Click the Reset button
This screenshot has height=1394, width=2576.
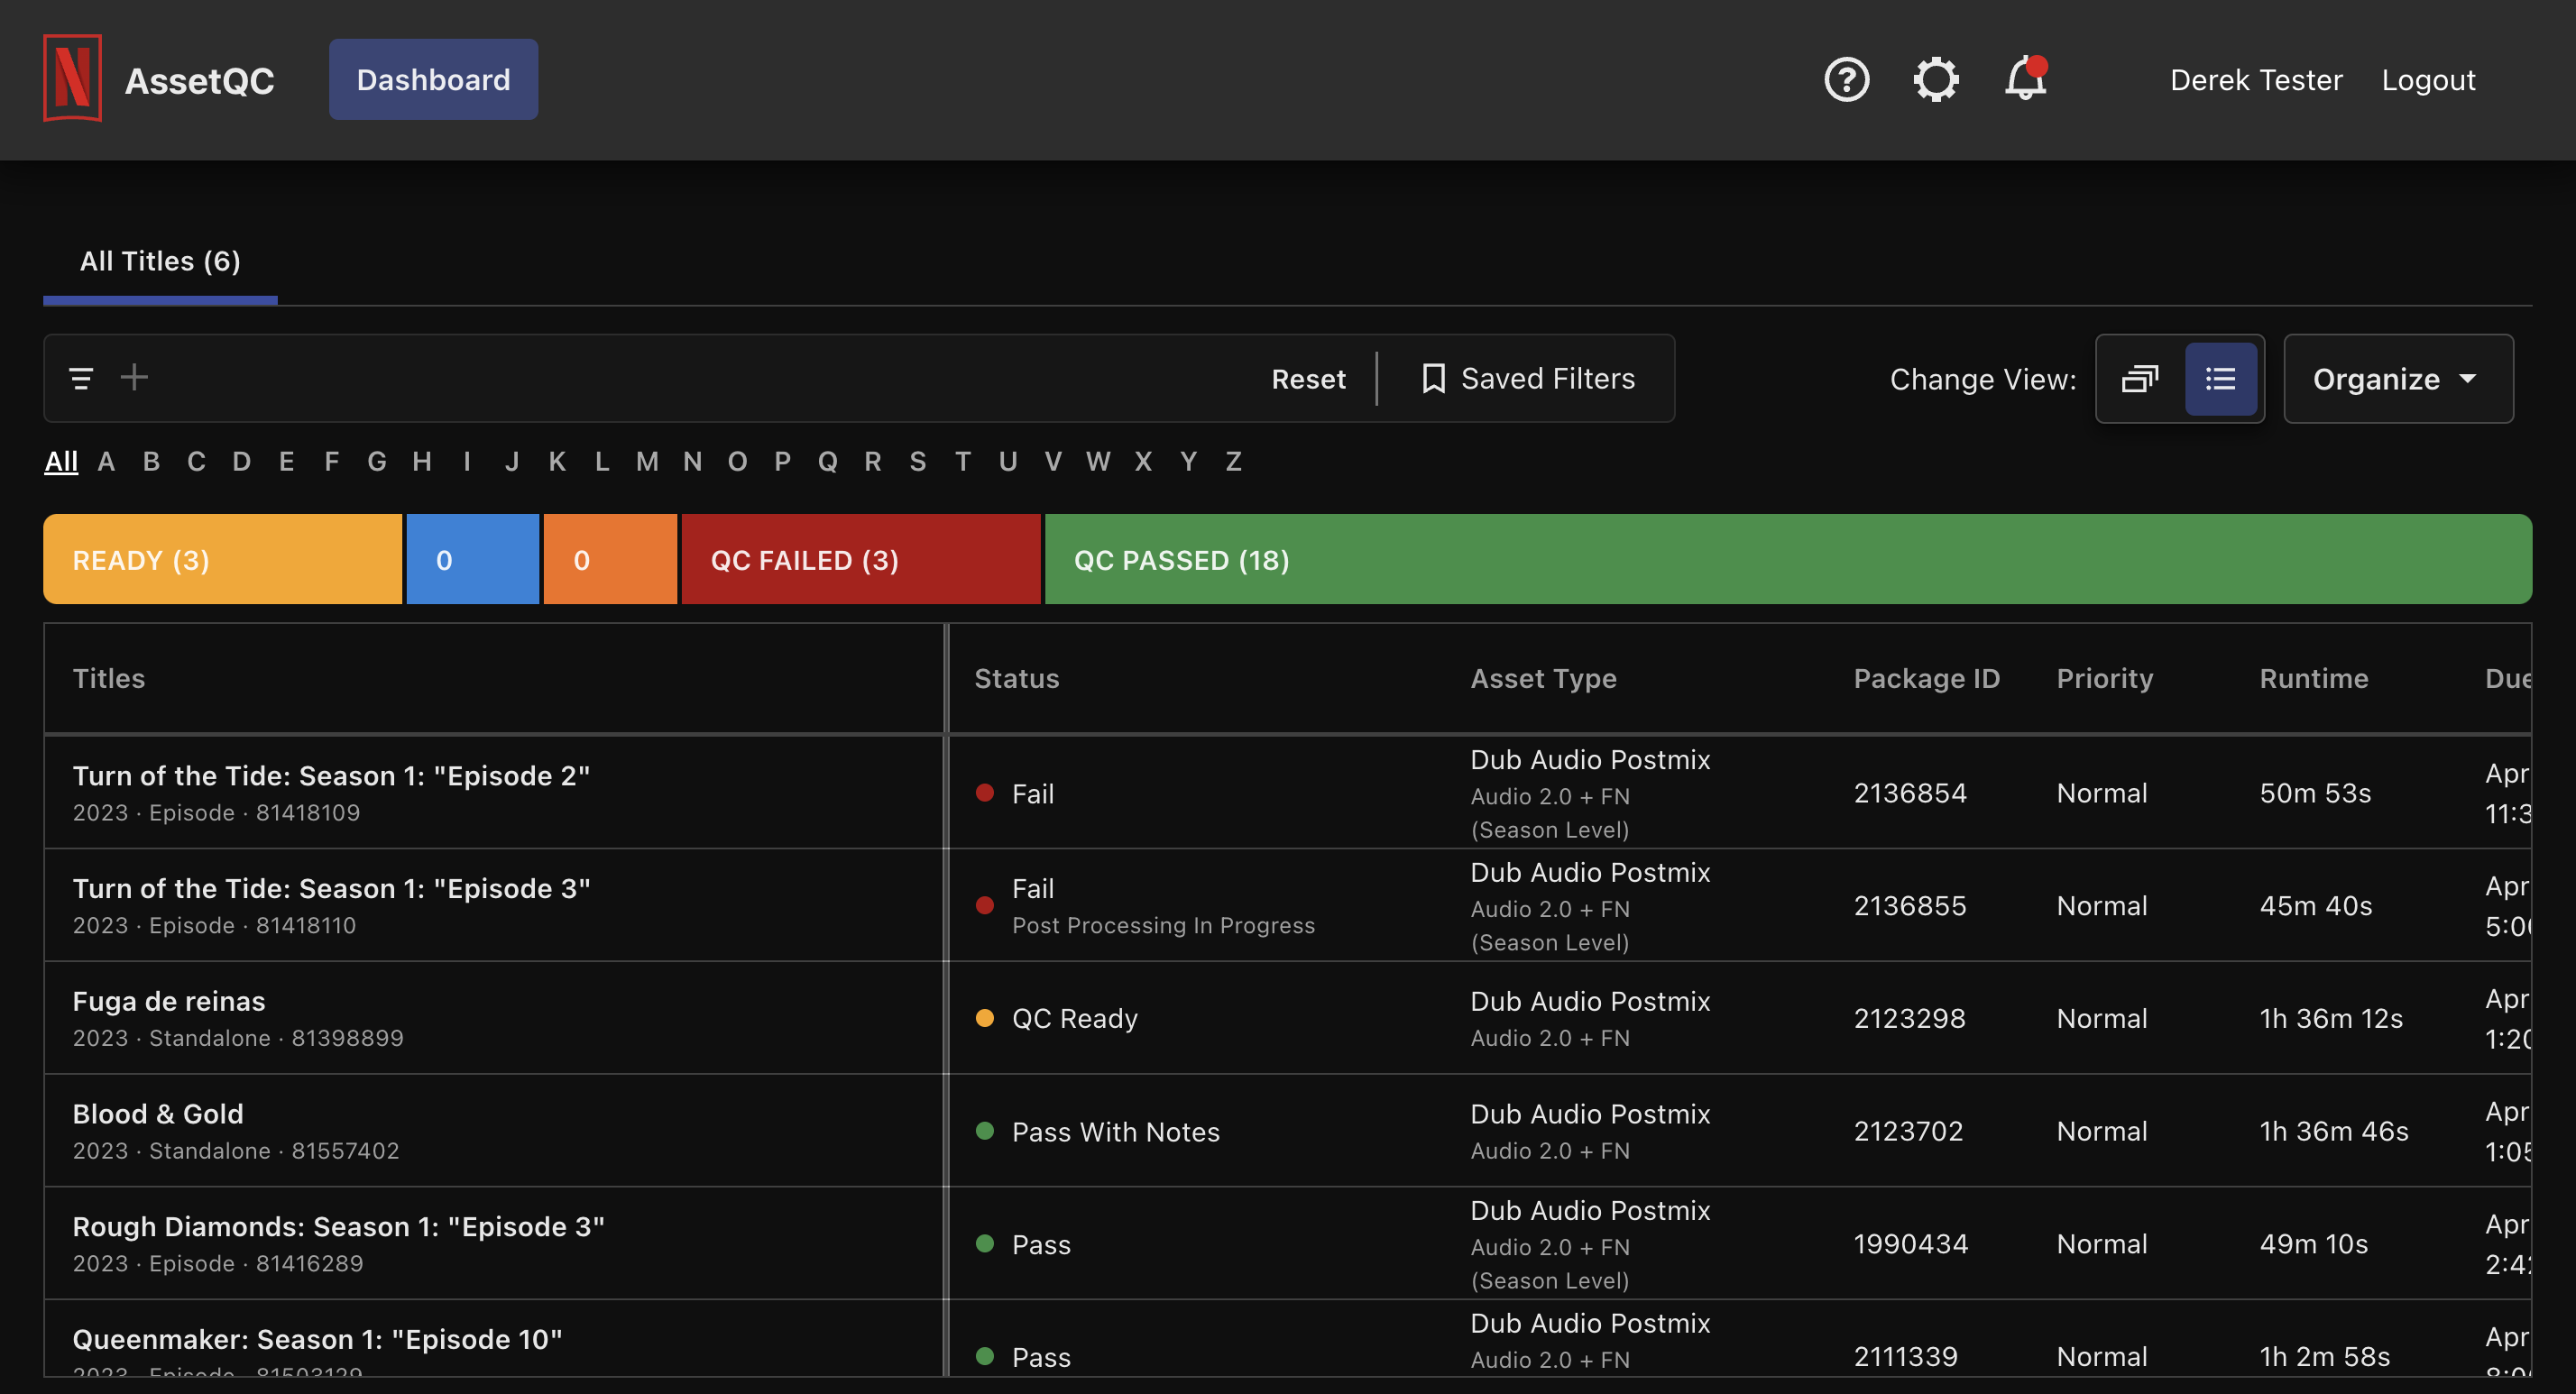pyautogui.click(x=1308, y=378)
